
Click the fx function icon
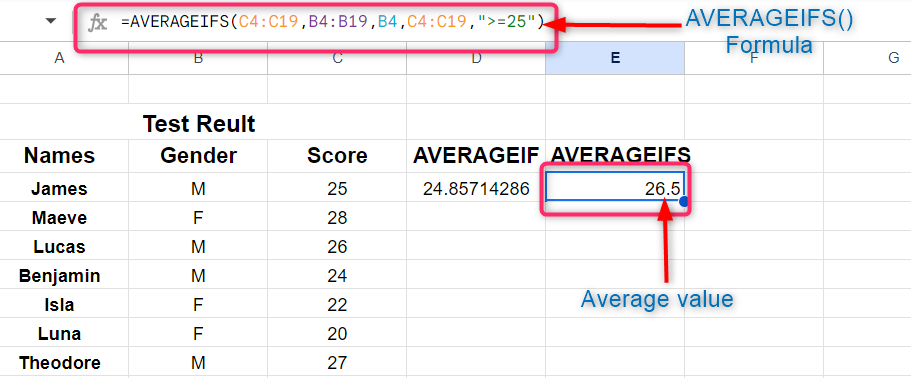click(x=98, y=23)
